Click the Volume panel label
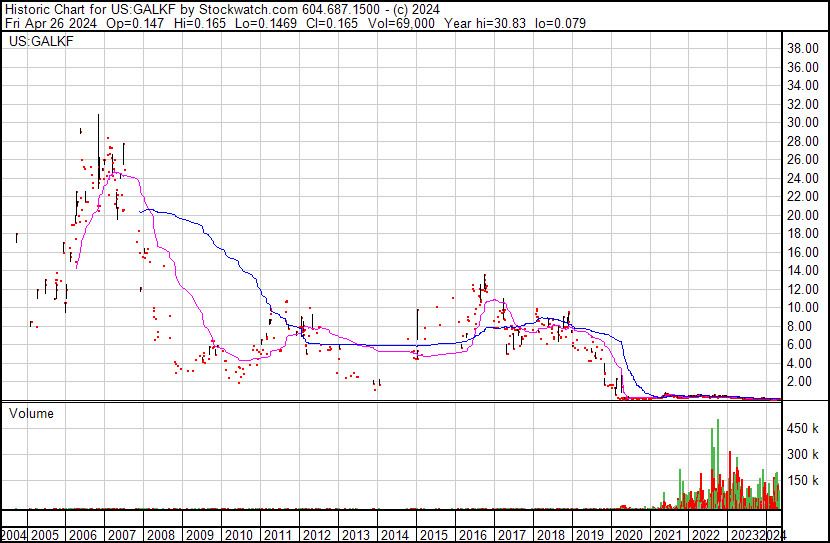 pos(31,413)
